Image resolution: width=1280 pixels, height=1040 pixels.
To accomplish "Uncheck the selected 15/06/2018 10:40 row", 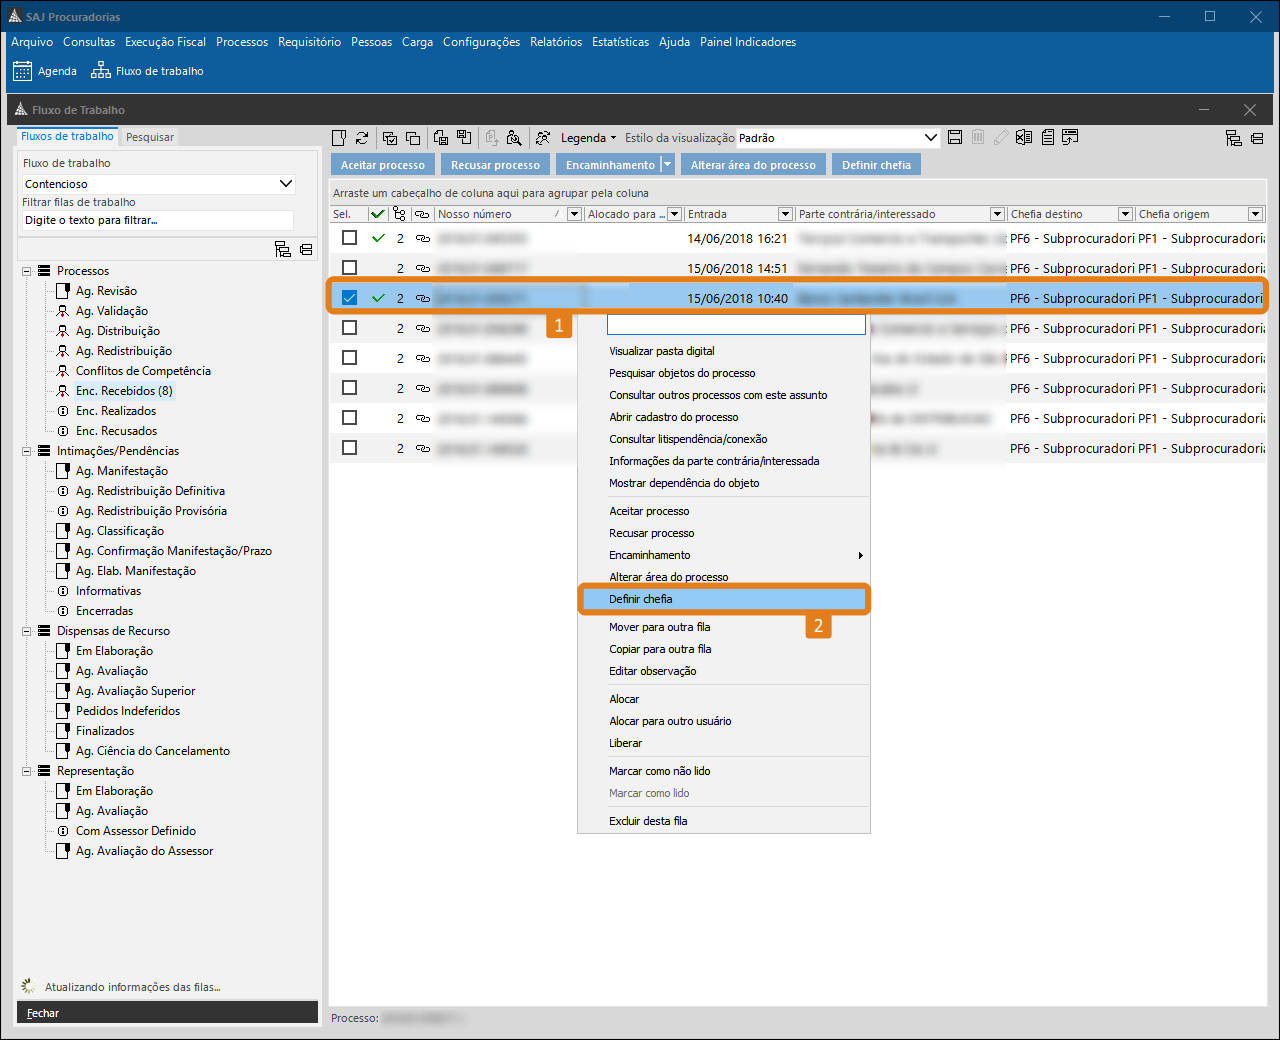I will (x=349, y=298).
